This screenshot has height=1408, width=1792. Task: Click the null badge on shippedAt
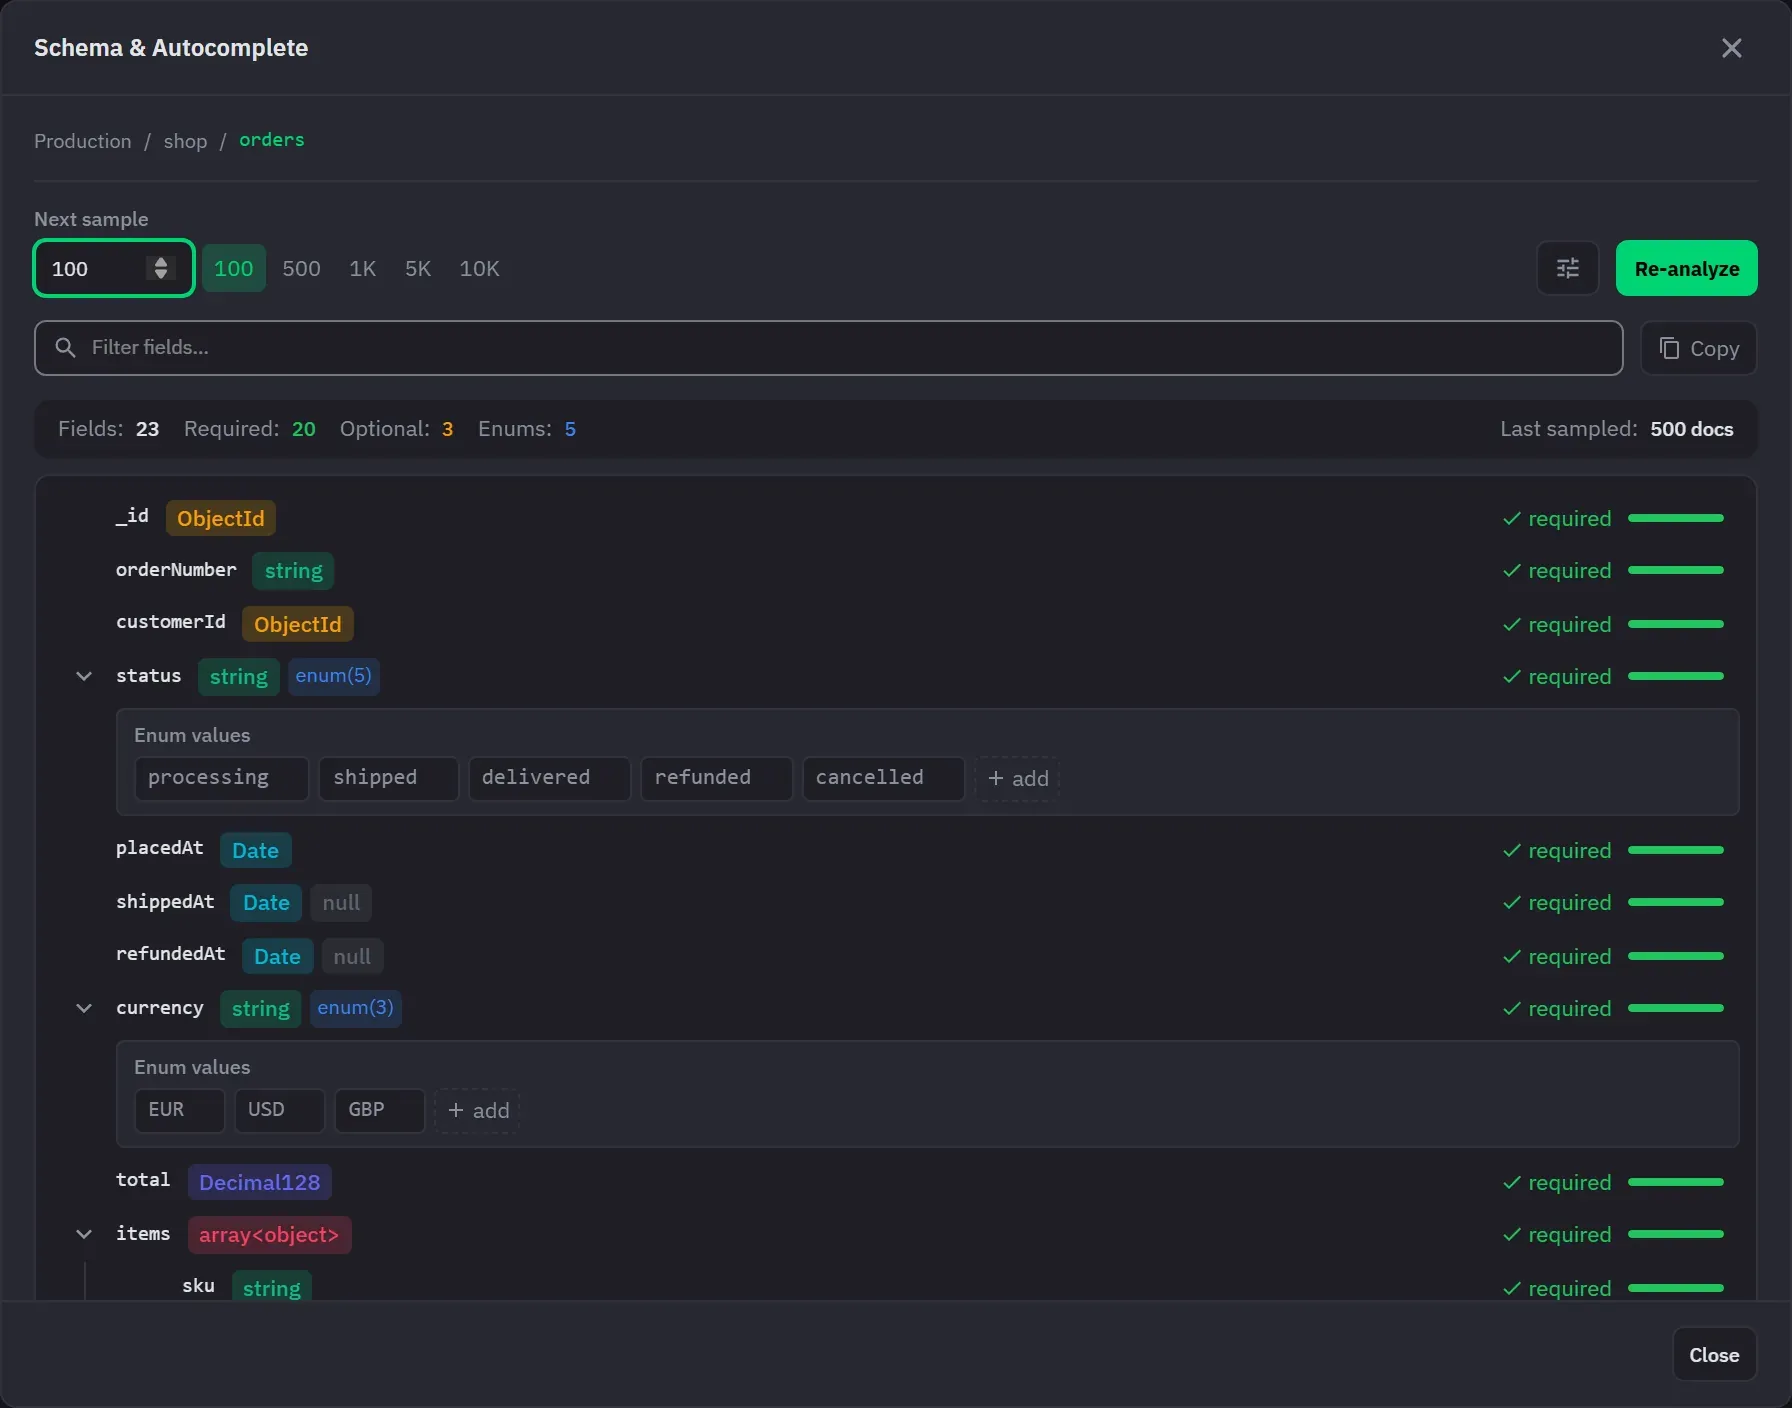point(341,902)
